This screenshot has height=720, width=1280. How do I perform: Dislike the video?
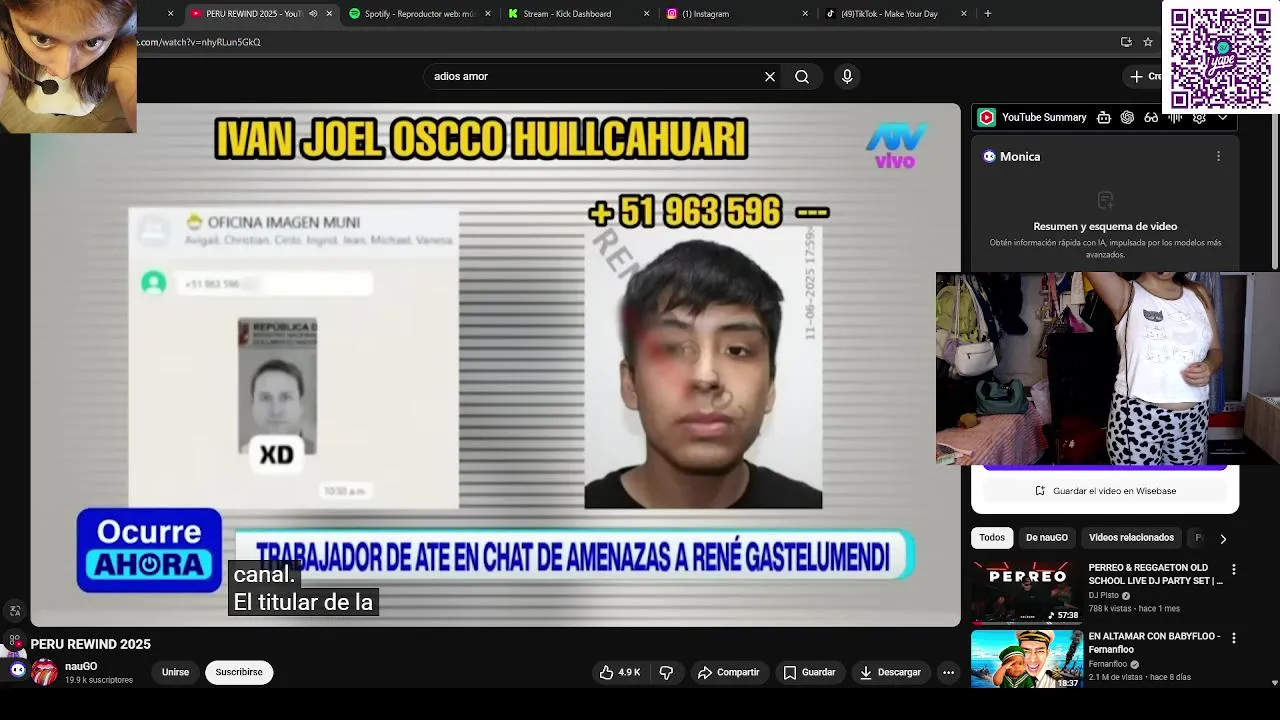tap(666, 672)
